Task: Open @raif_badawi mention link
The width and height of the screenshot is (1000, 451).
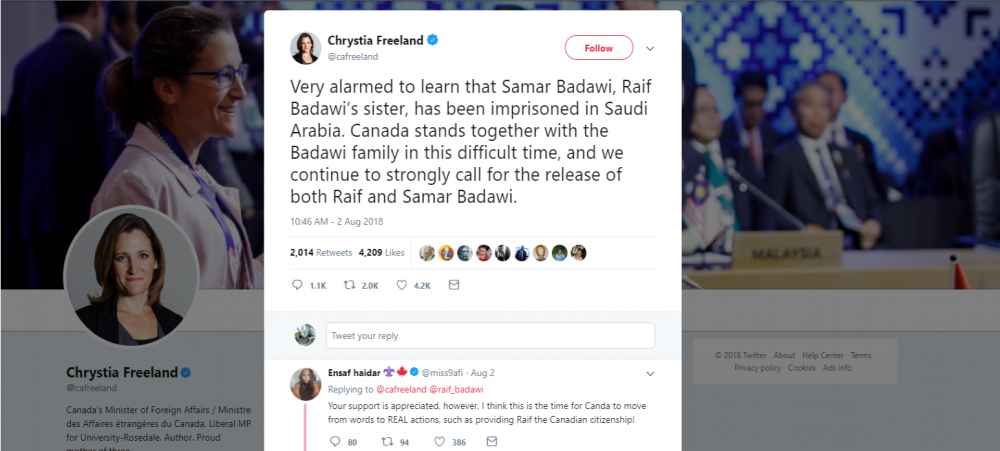Action: (457, 389)
